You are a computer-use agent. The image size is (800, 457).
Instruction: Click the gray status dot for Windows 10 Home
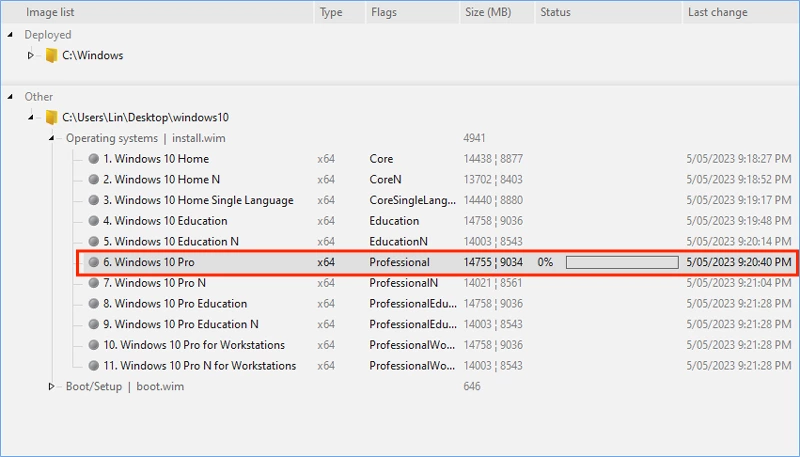(93, 159)
